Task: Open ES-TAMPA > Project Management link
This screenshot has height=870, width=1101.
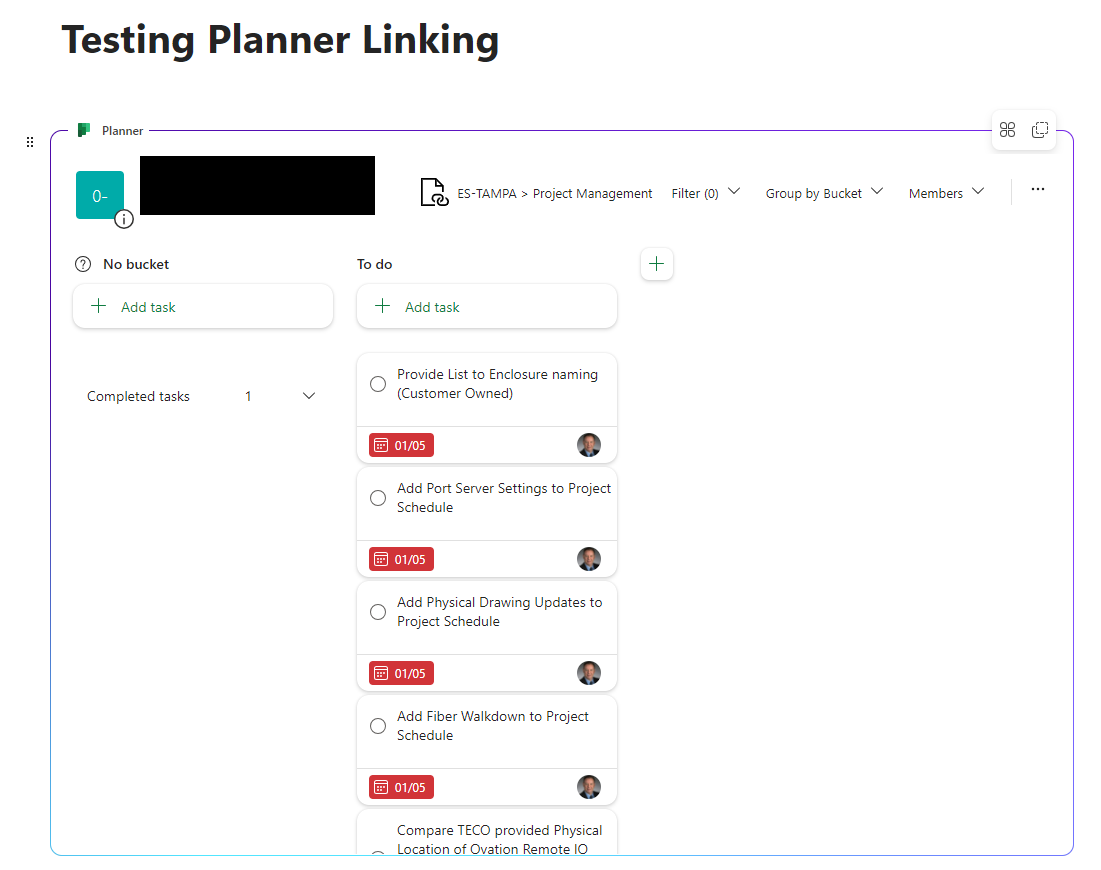Action: click(555, 193)
